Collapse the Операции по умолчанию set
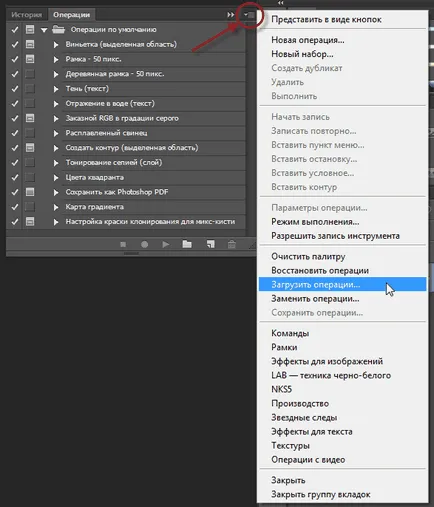This screenshot has height=507, width=434. pyautogui.click(x=44, y=30)
